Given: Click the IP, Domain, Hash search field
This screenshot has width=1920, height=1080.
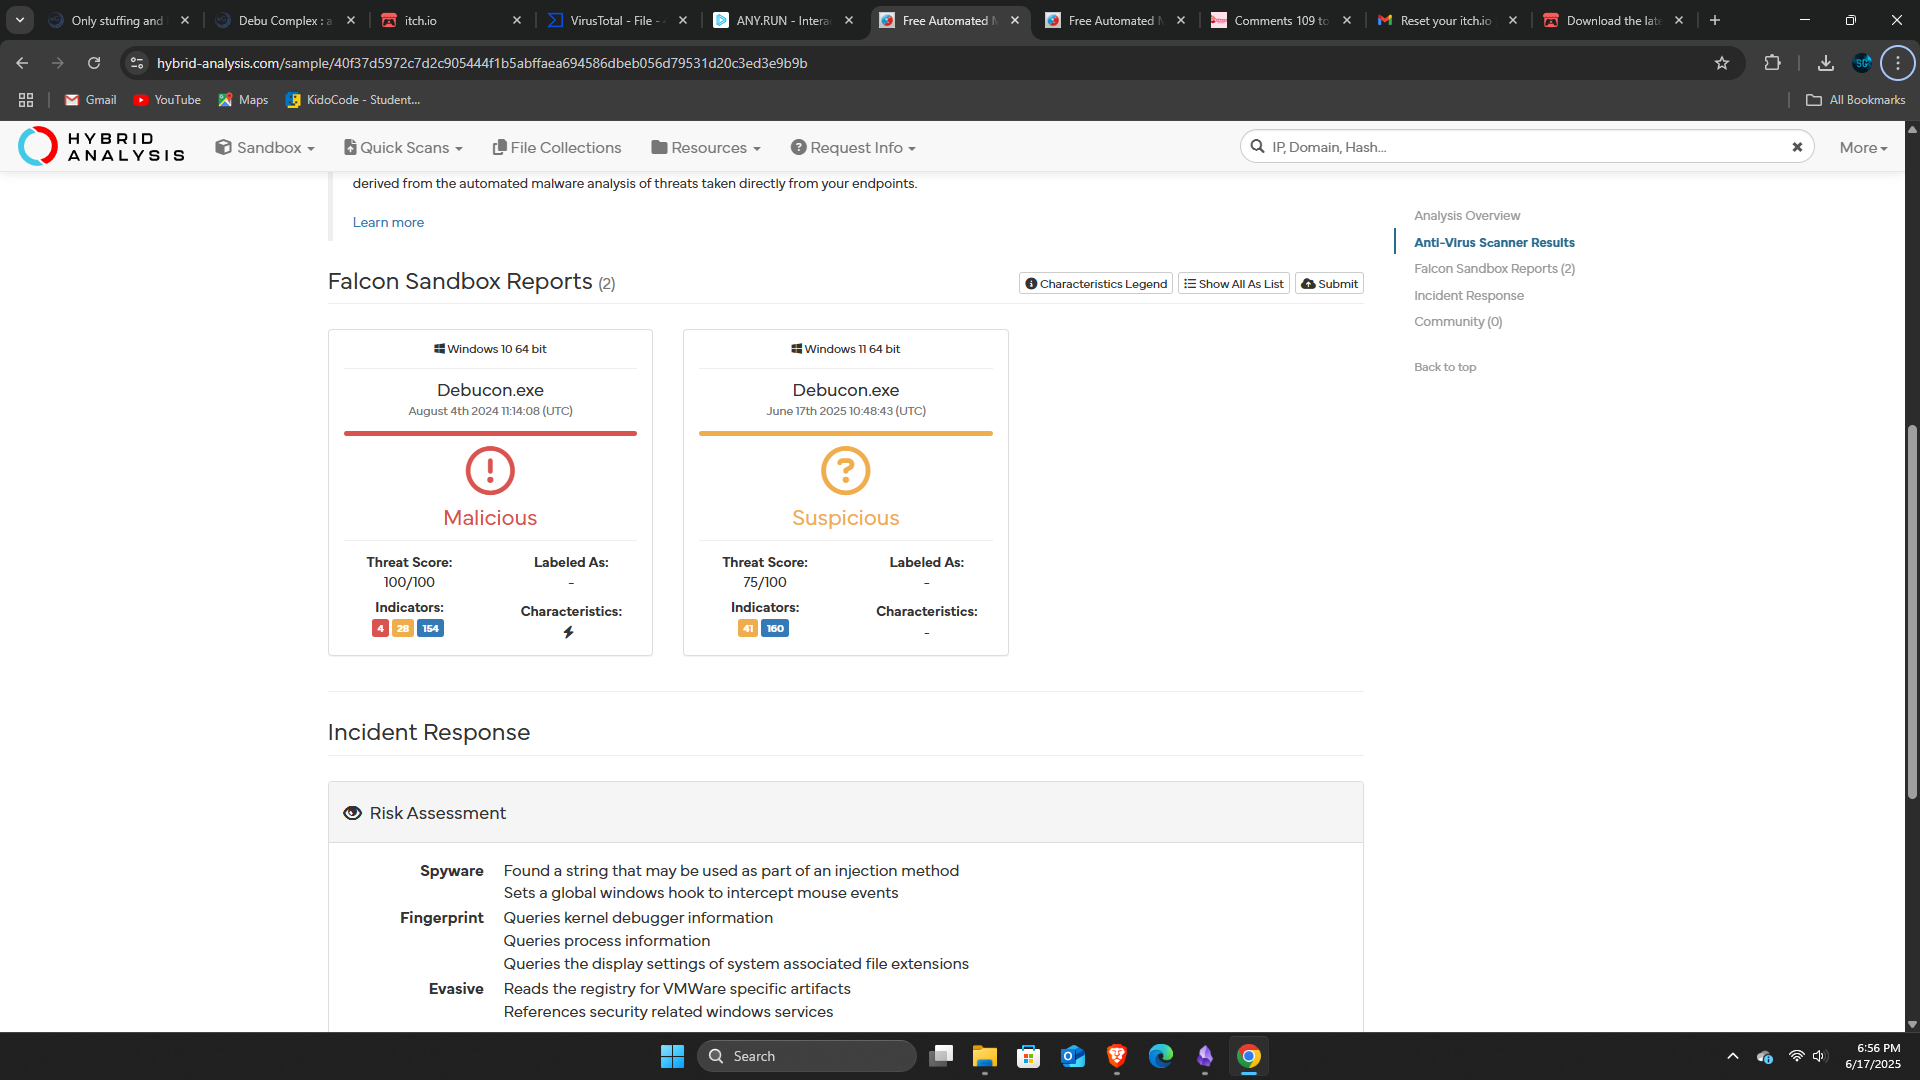Looking at the screenshot, I should 1525,147.
